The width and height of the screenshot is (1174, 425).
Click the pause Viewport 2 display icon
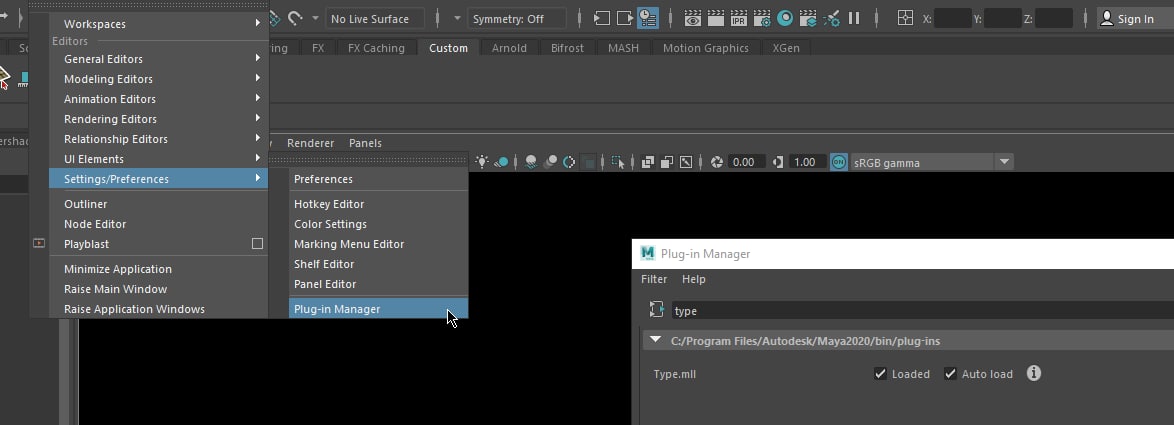[854, 18]
